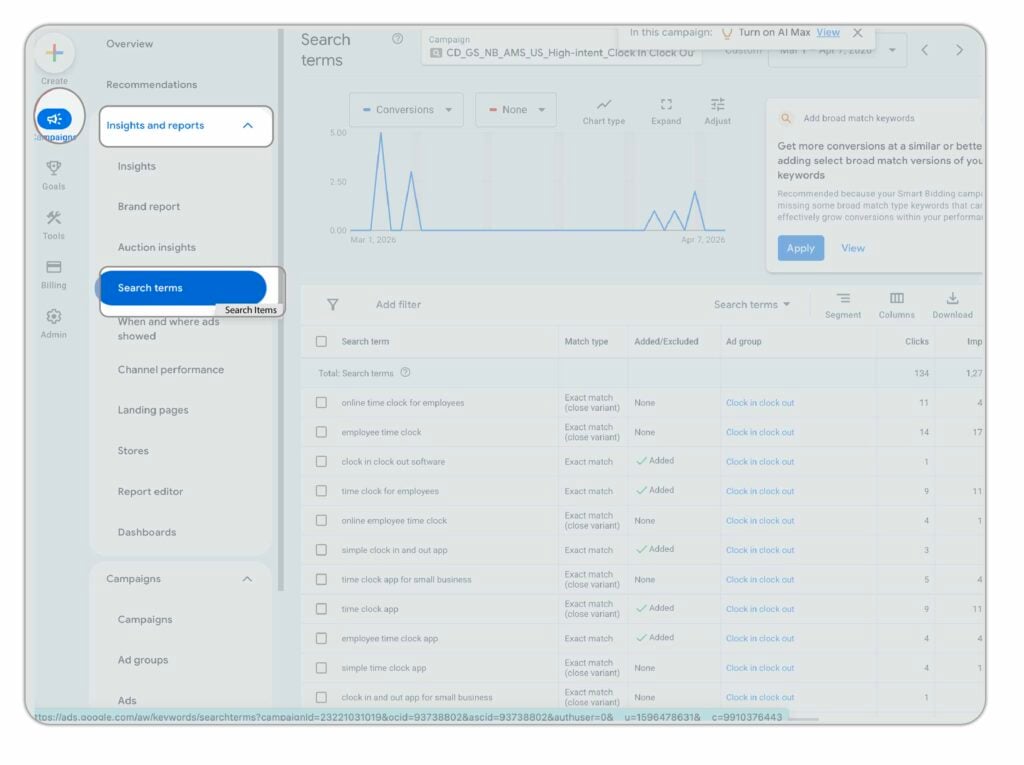Select the 'time clock app' row checkbox
1024x765 pixels.
321,609
